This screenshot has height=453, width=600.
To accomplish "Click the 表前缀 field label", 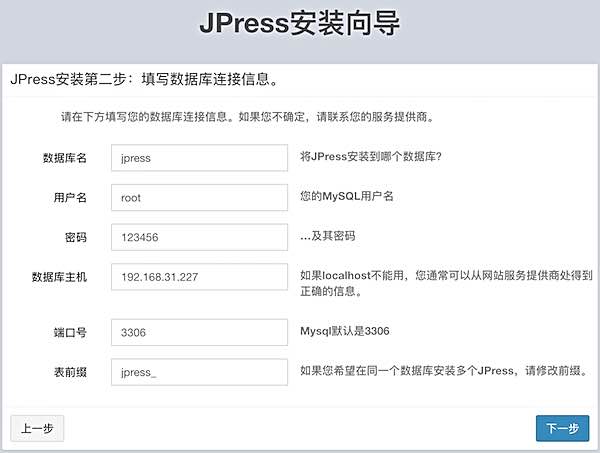I will (x=70, y=372).
